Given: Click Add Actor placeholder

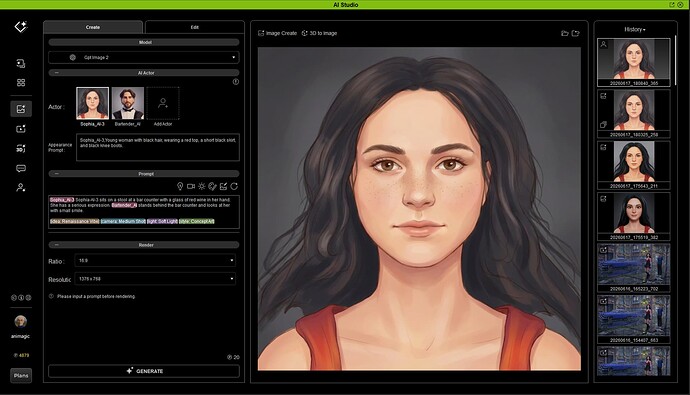Looking at the screenshot, I should 163,104.
